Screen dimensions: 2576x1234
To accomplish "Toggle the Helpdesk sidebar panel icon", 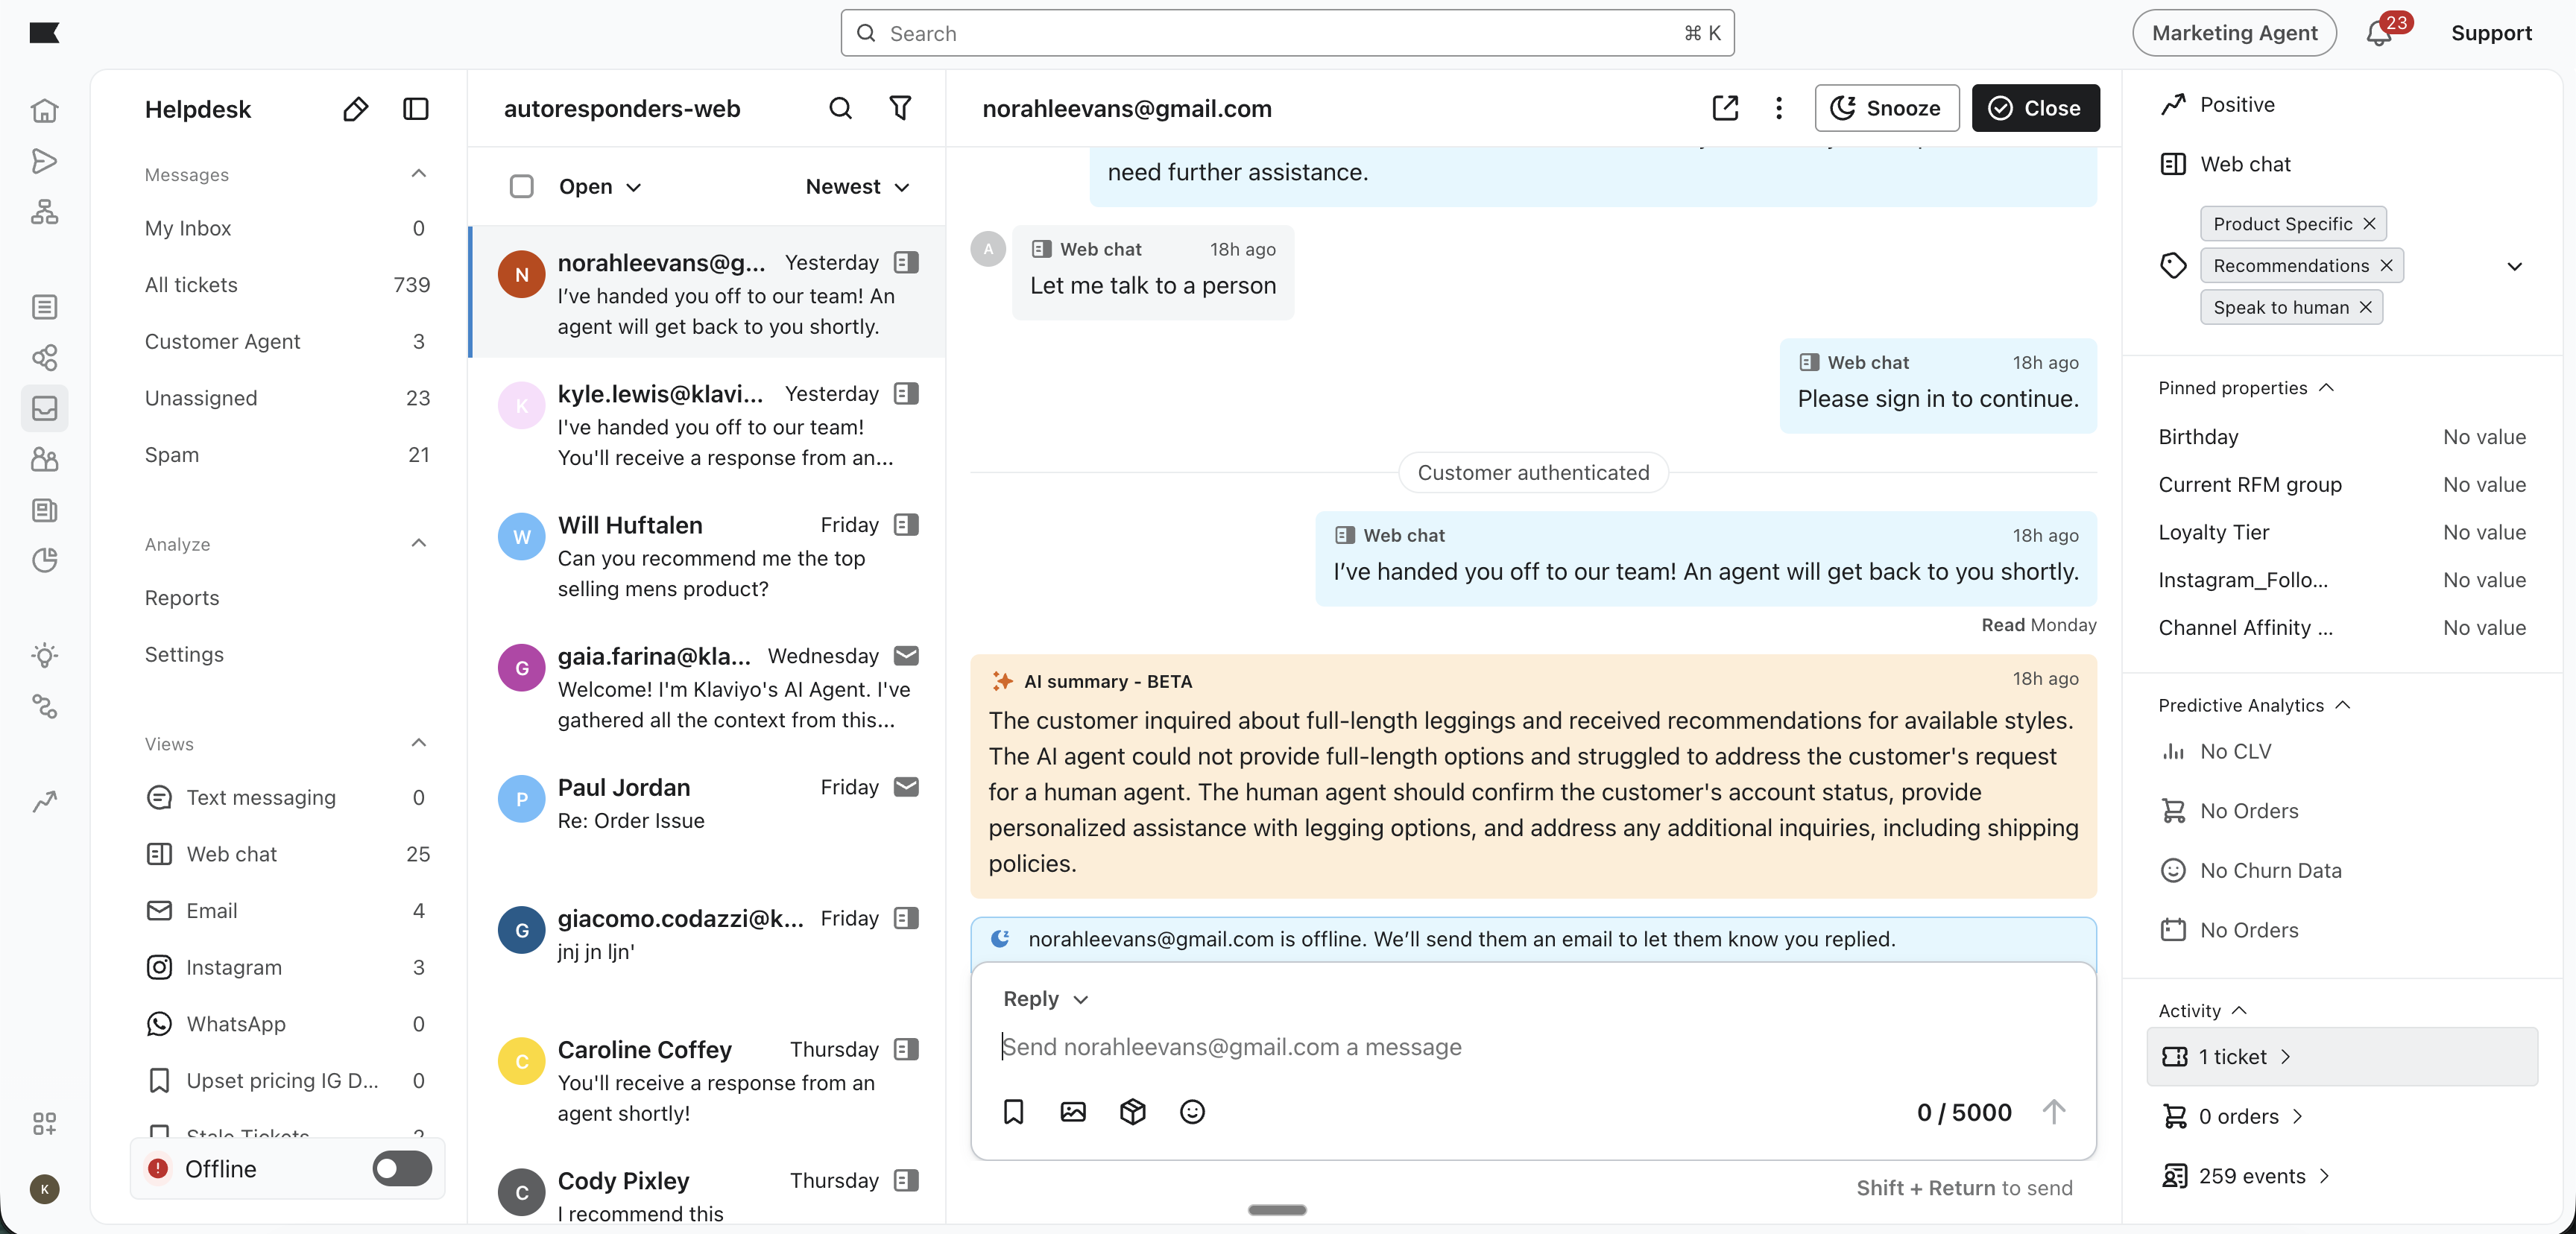I will (x=415, y=109).
